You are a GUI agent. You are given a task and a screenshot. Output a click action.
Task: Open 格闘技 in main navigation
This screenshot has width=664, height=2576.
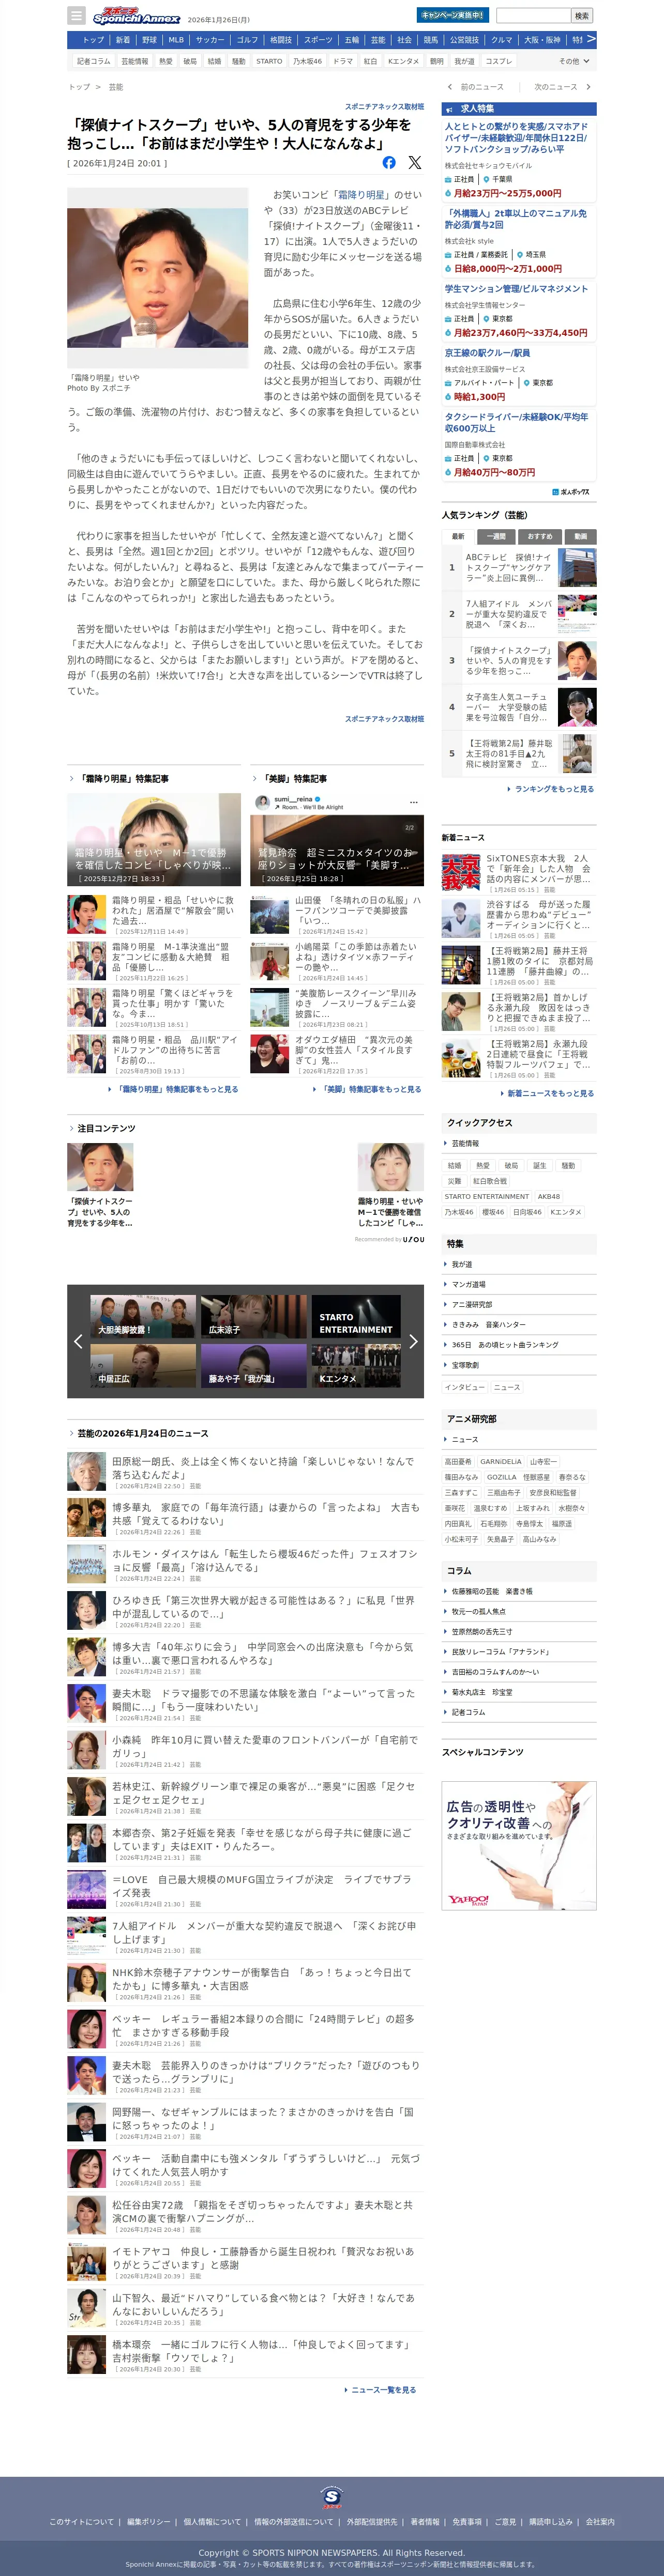click(281, 40)
